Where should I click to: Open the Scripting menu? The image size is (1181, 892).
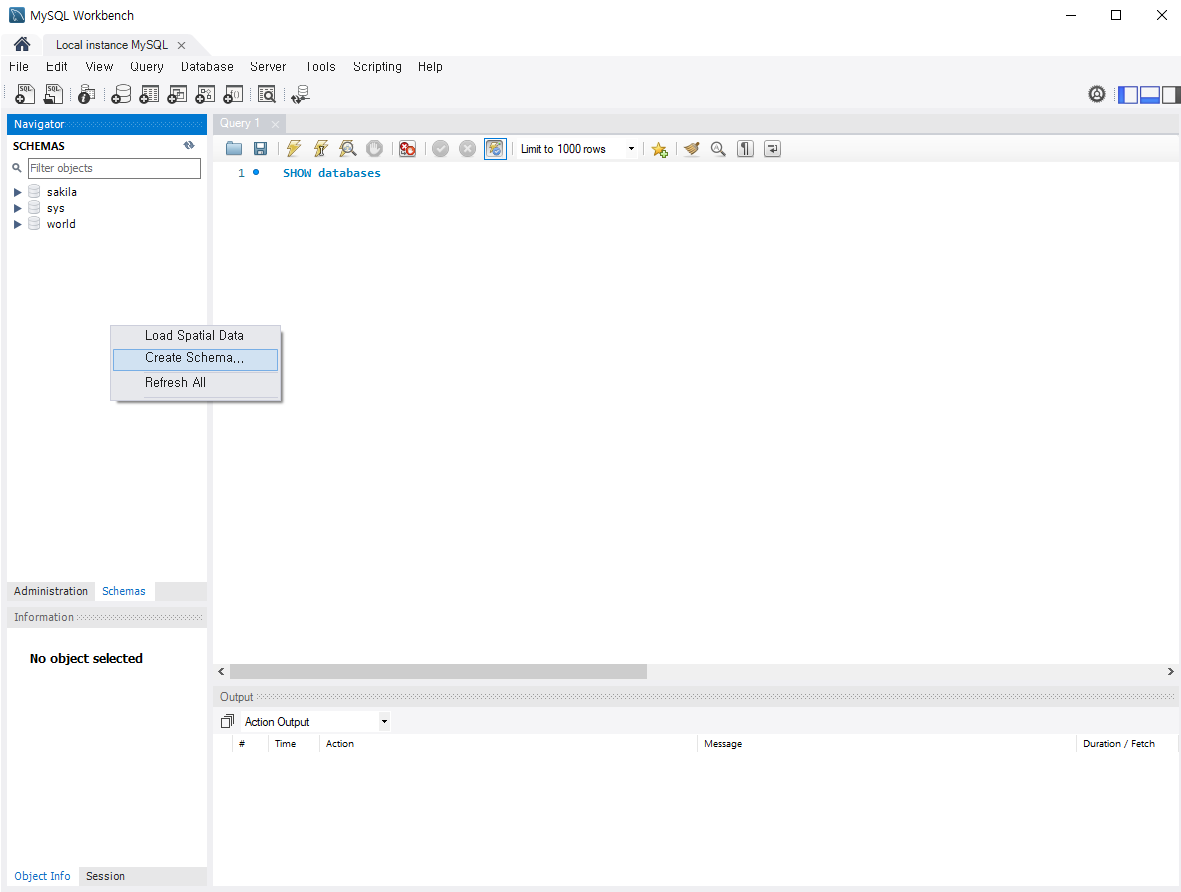377,66
